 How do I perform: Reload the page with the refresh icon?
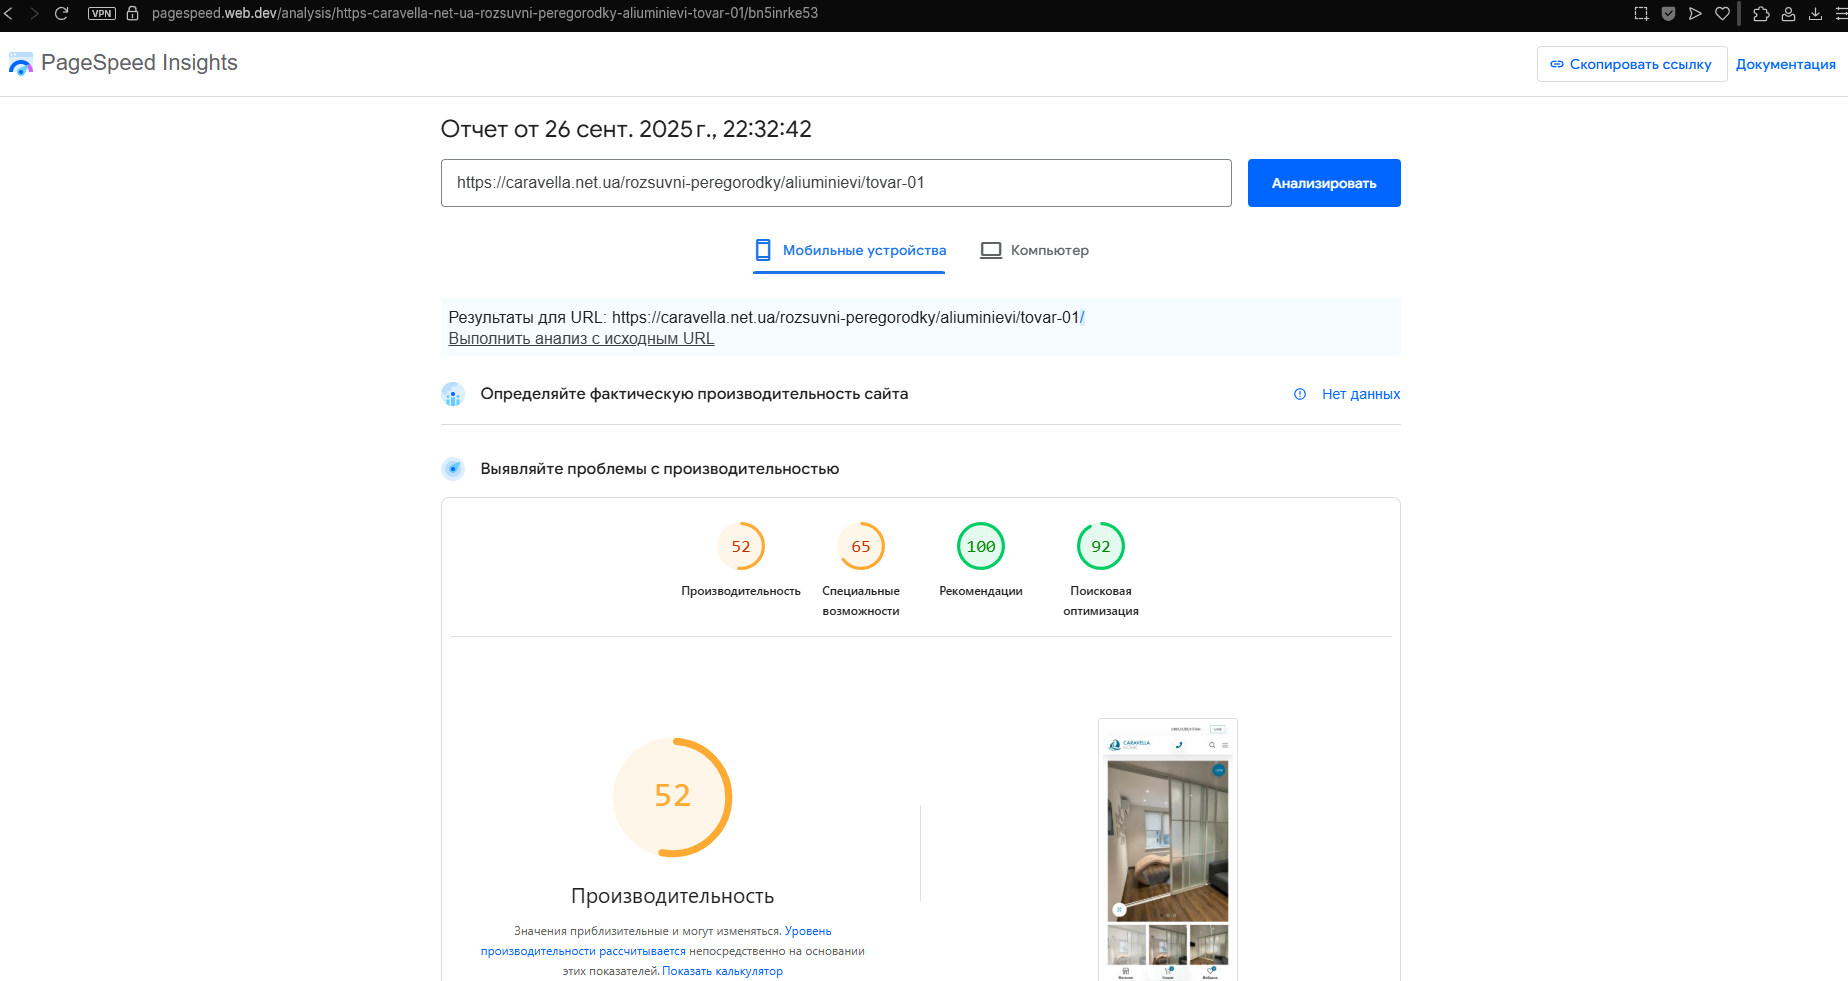pos(61,14)
